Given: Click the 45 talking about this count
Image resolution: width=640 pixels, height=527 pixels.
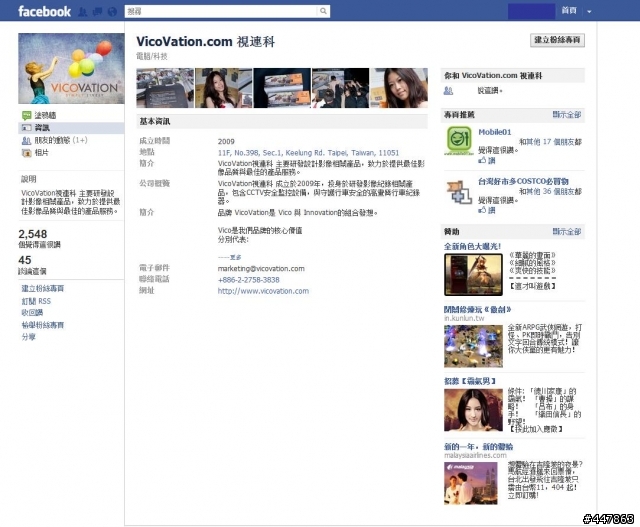Looking at the screenshot, I should (x=24, y=260).
